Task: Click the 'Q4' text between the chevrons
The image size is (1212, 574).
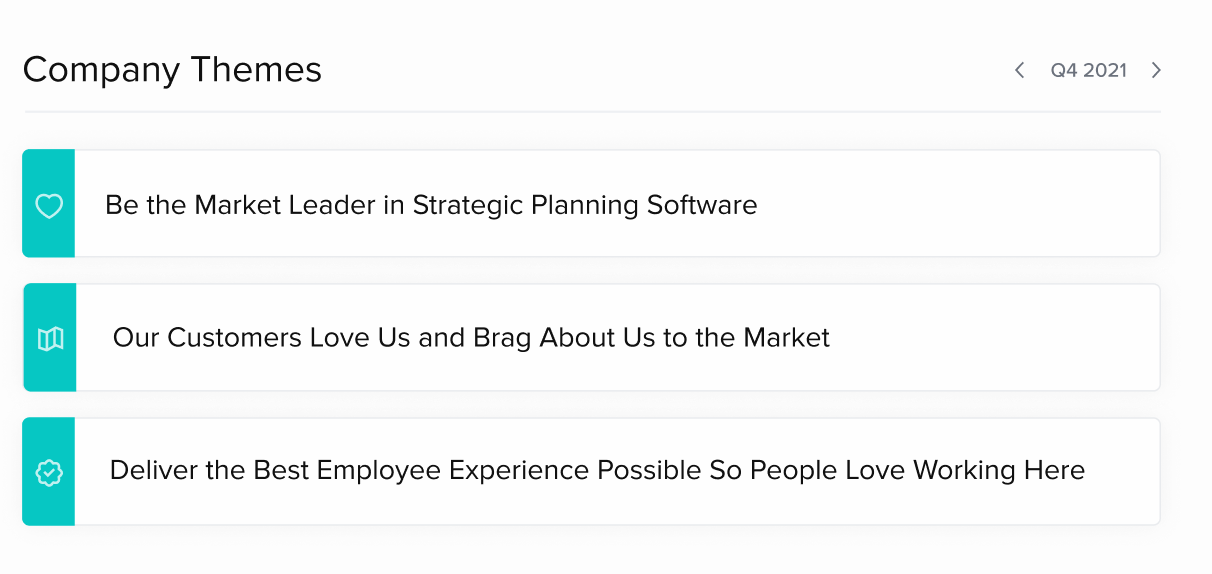Action: coord(1063,70)
